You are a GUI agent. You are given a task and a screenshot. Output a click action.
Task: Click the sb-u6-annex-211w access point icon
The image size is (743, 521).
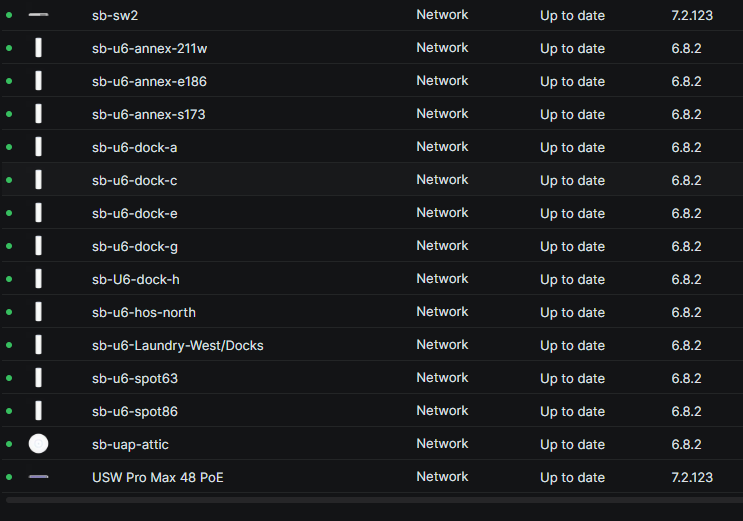(38, 48)
